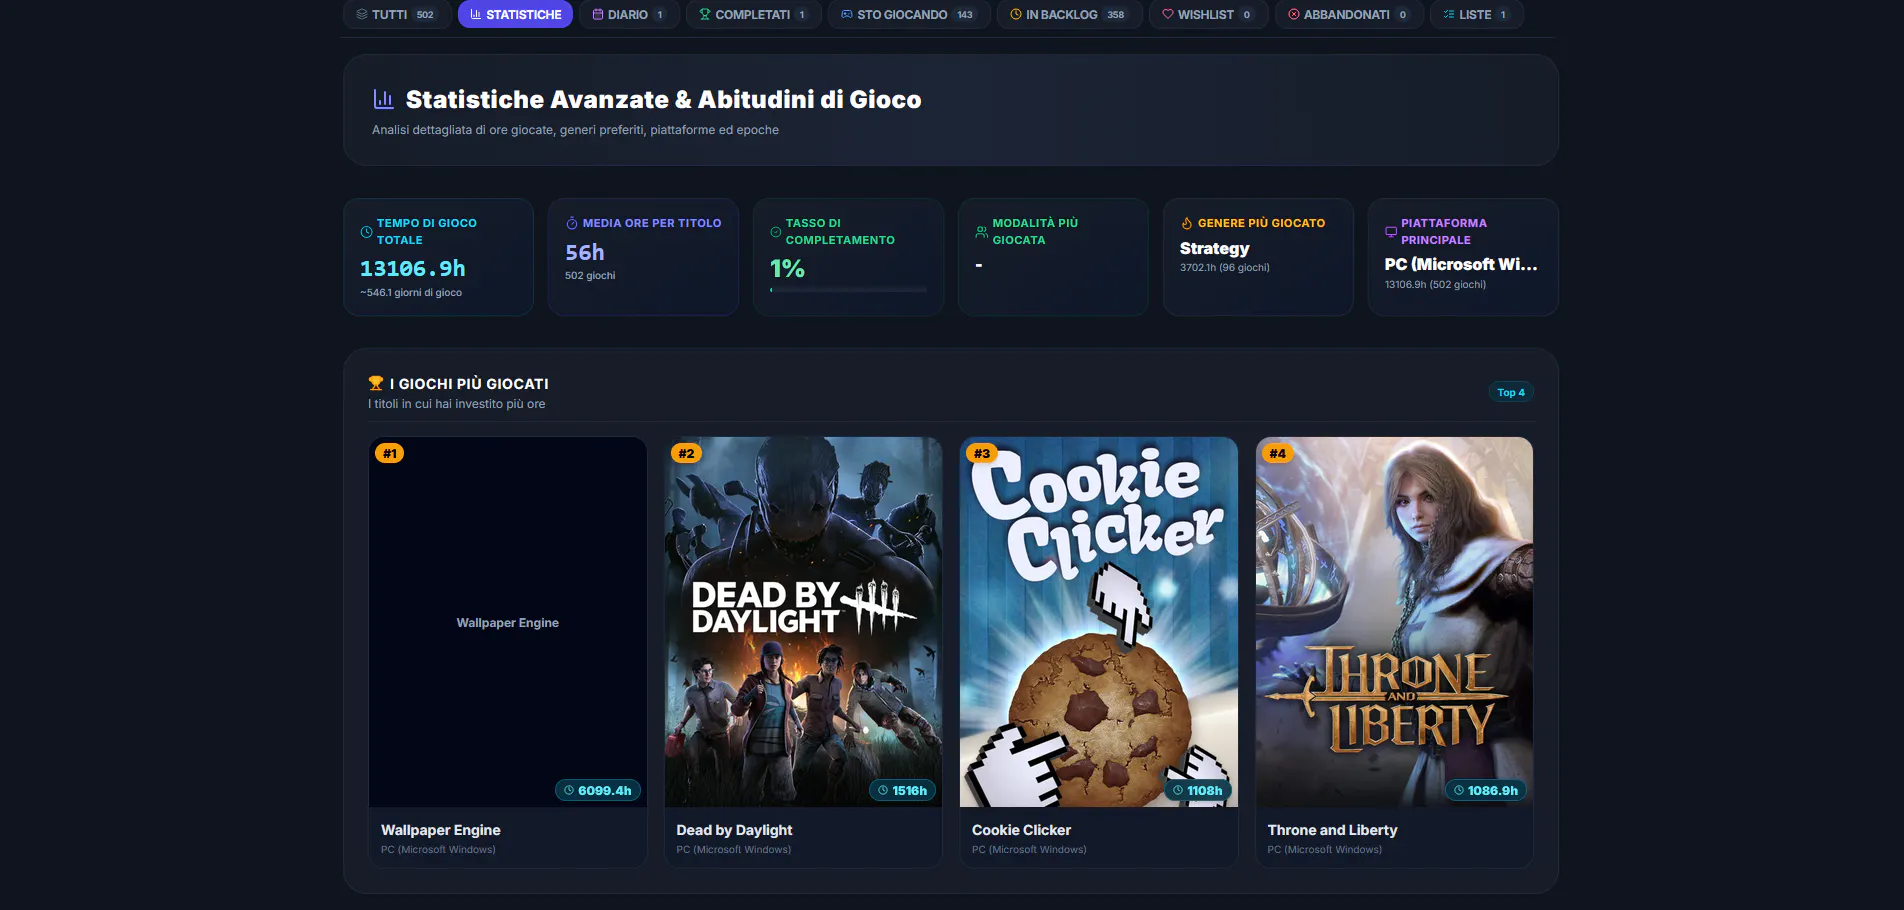Click the layers icon on the Tutti tab
The image size is (1904, 910).
[362, 14]
